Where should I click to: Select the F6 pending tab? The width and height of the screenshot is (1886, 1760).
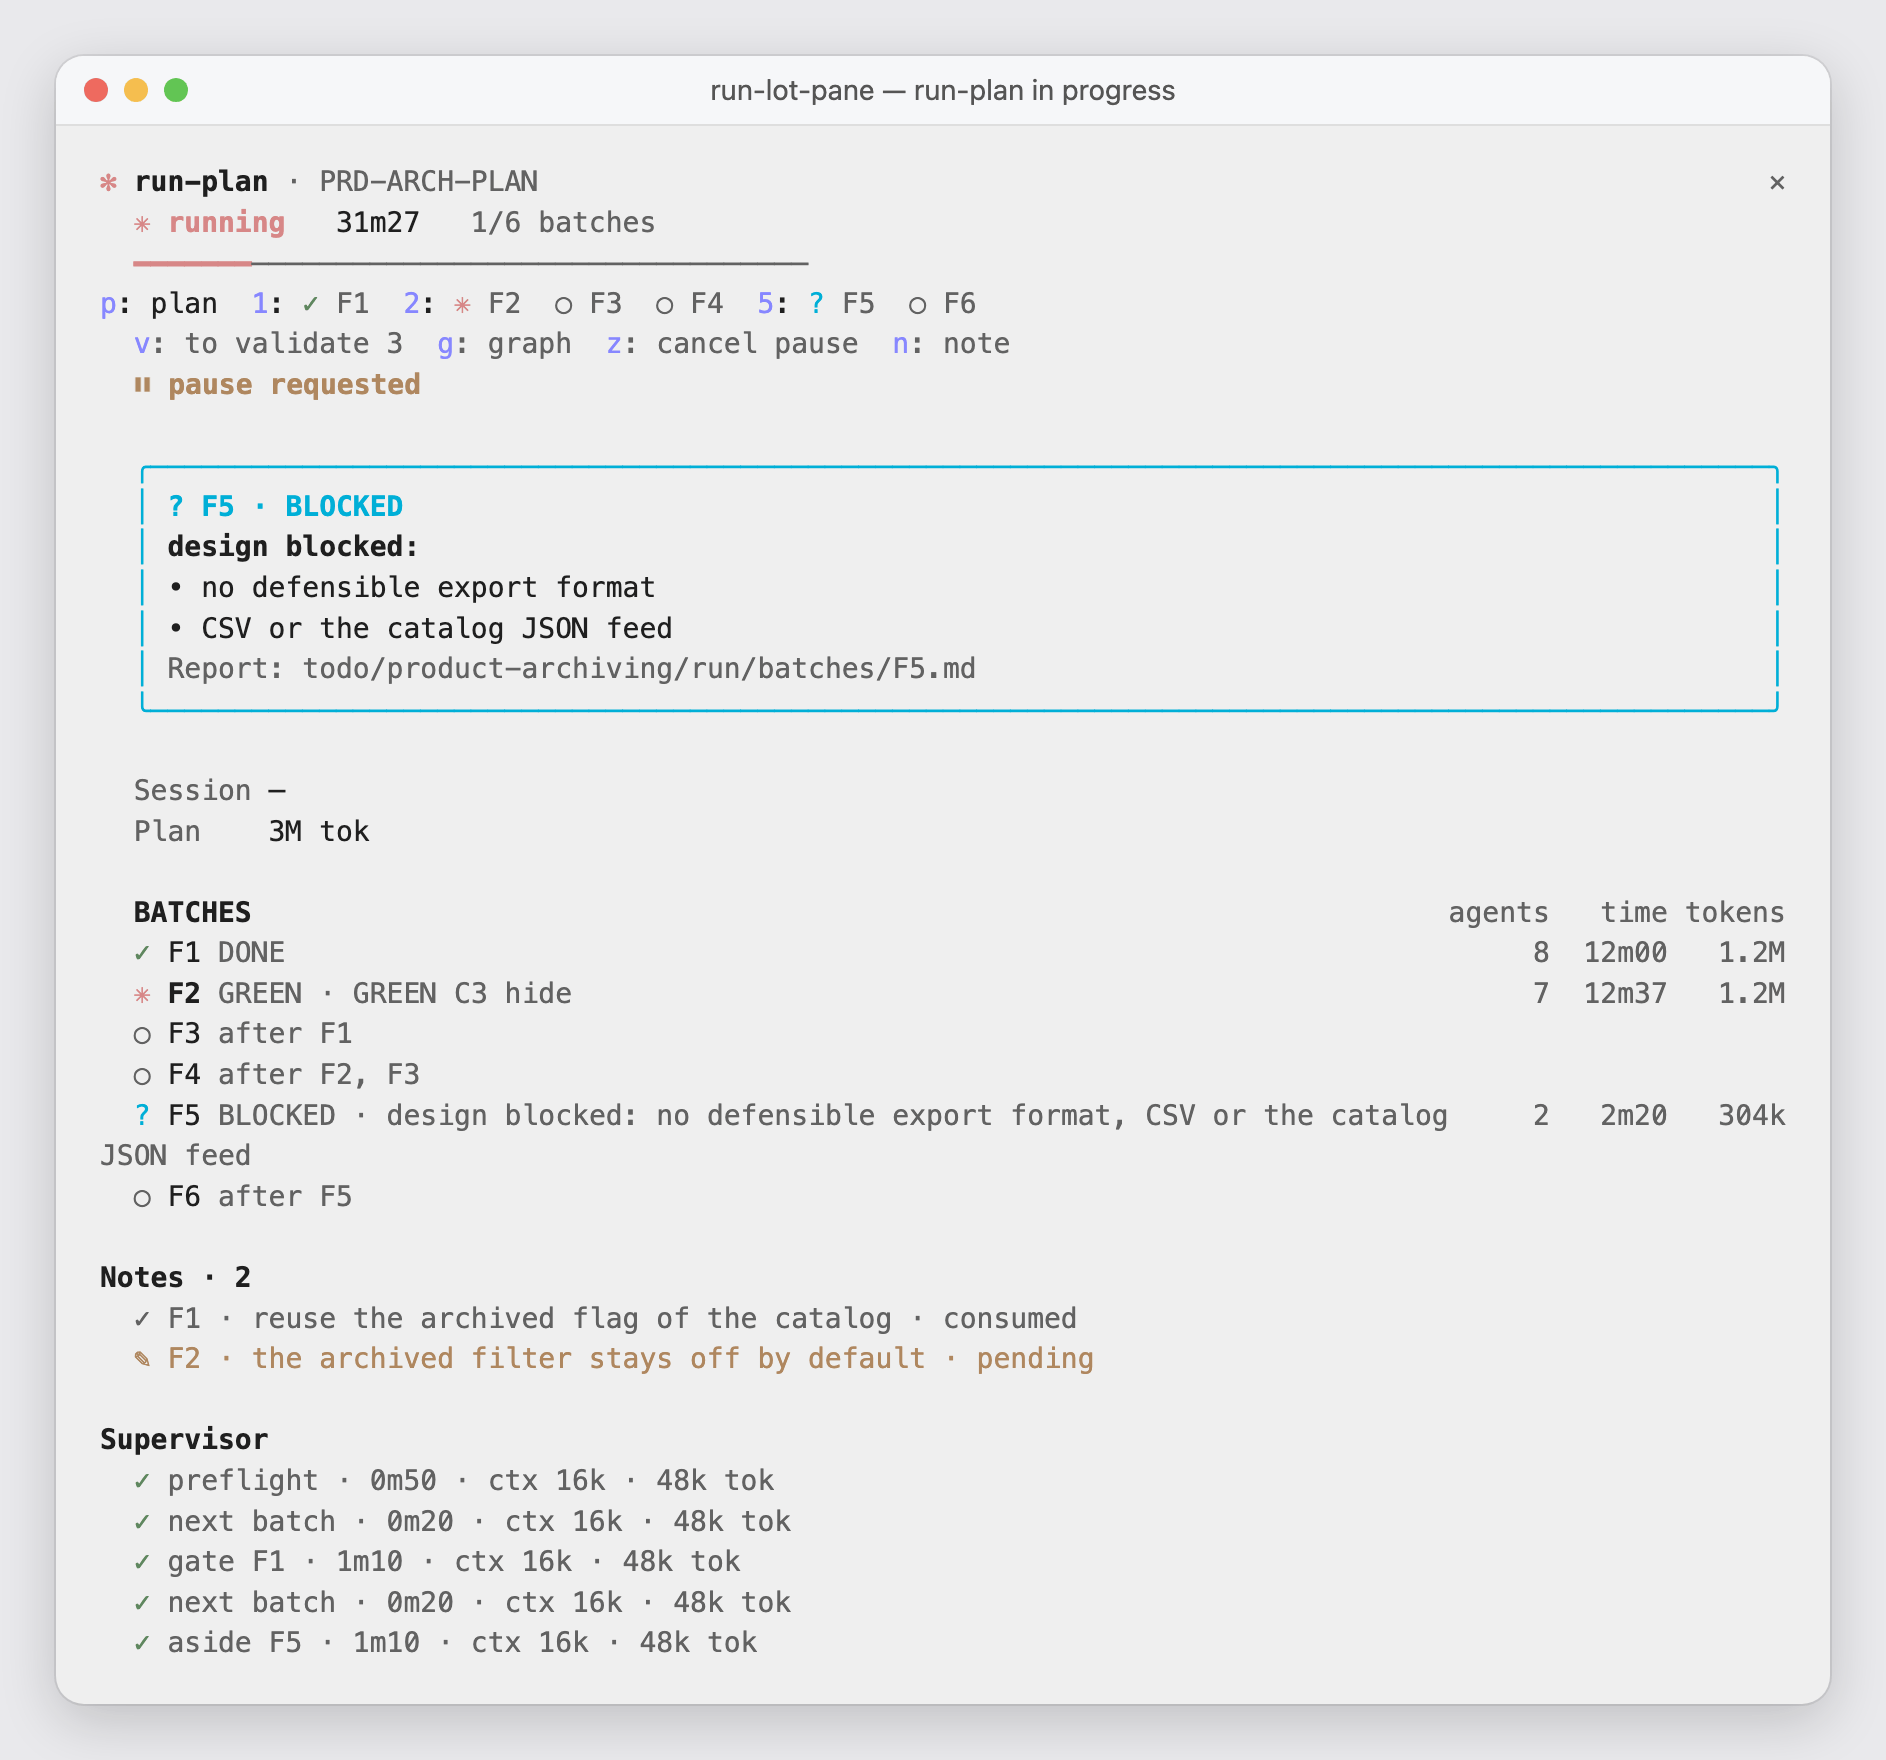tap(943, 304)
